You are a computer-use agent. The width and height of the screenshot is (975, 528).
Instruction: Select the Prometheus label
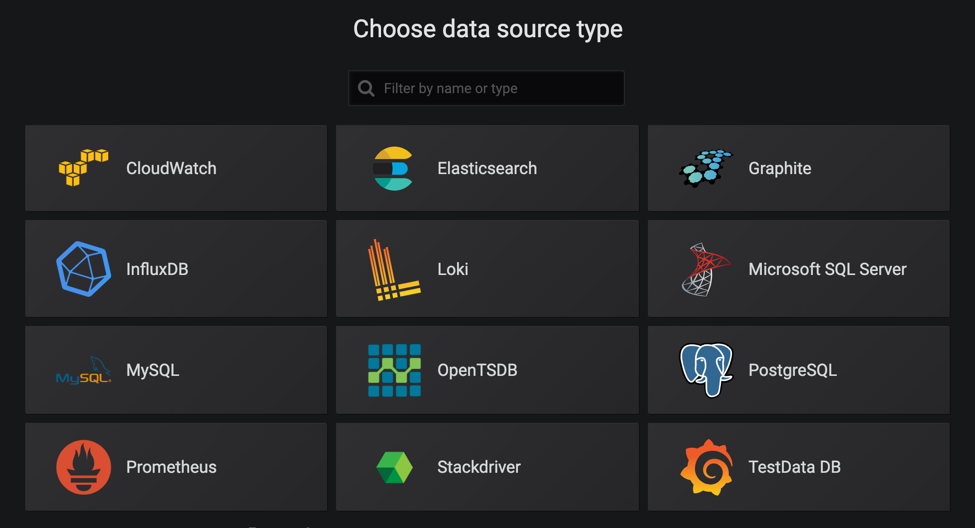point(171,467)
